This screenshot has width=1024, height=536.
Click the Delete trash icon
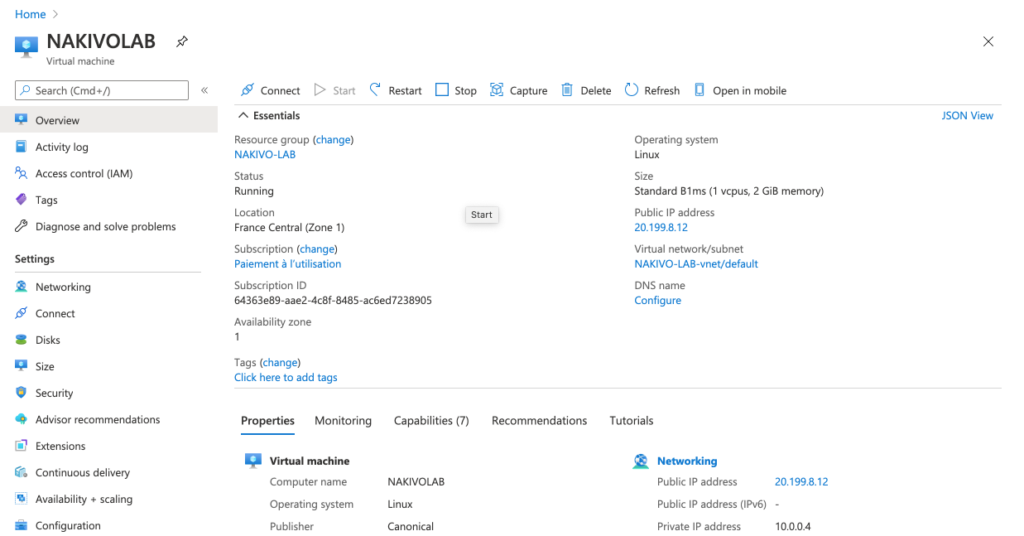point(567,89)
